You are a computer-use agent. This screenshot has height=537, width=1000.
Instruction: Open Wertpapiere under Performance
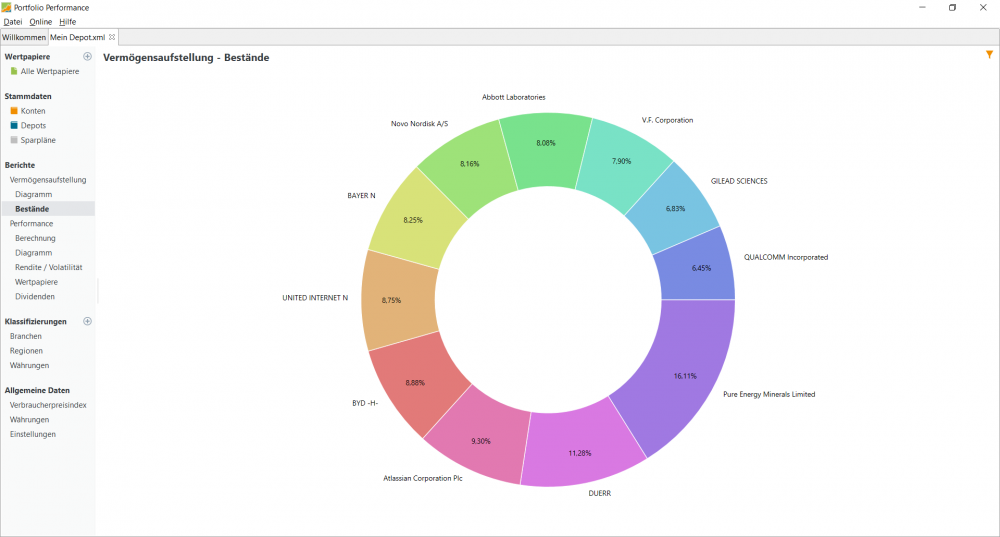pyautogui.click(x=36, y=282)
